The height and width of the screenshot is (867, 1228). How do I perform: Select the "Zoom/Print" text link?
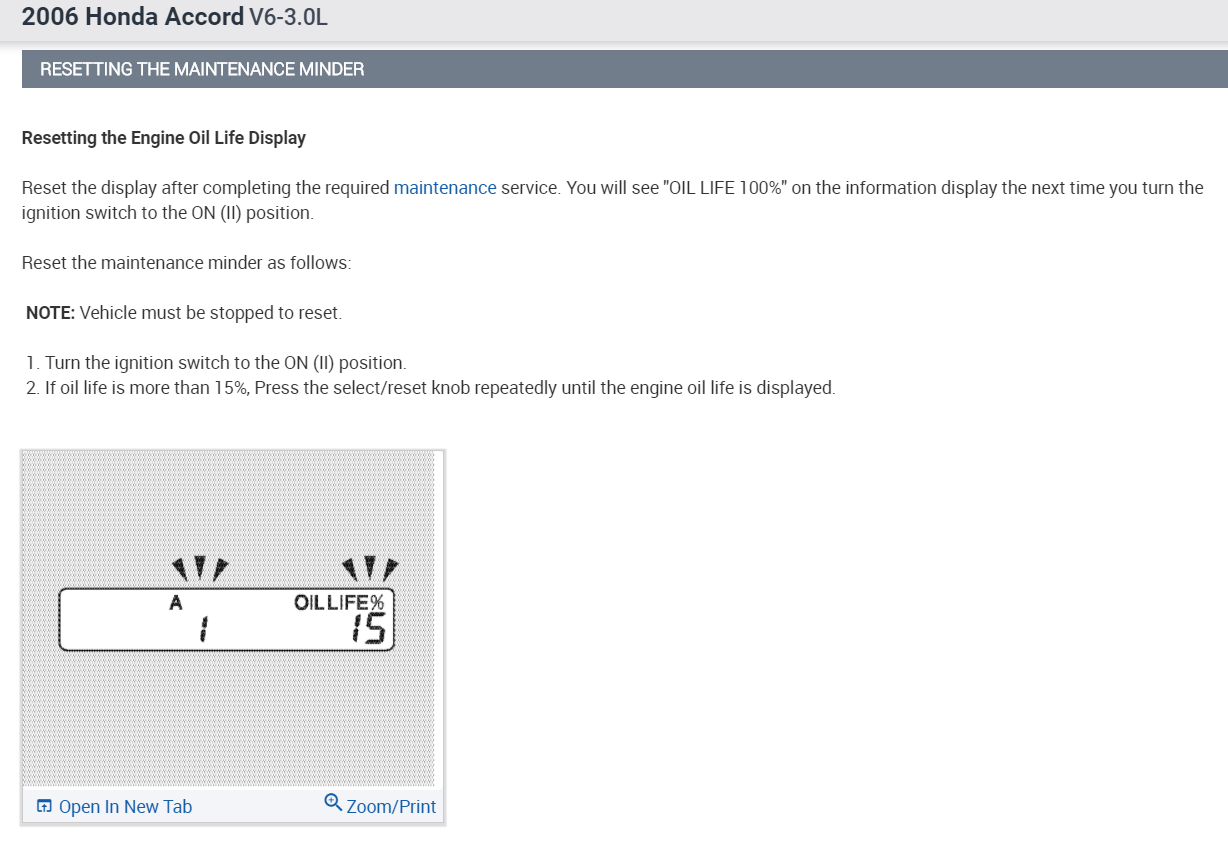pyautogui.click(x=391, y=807)
